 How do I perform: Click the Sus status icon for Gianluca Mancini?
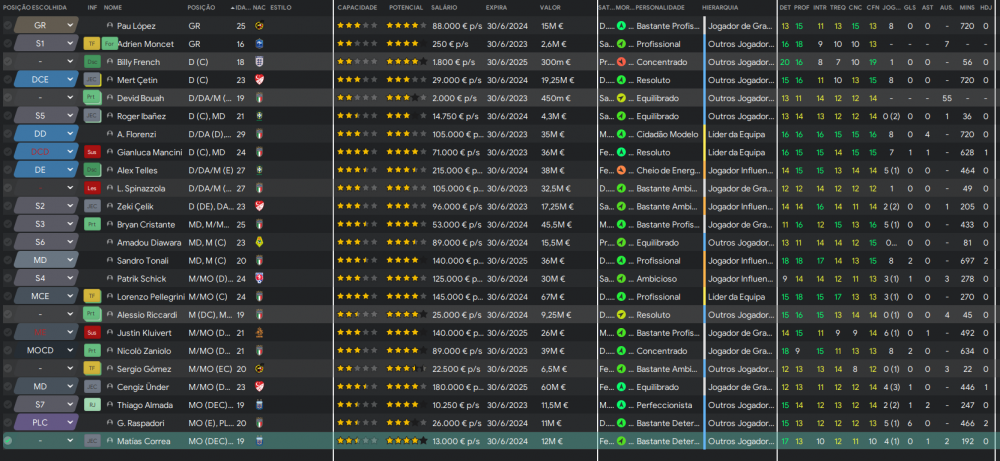click(92, 152)
